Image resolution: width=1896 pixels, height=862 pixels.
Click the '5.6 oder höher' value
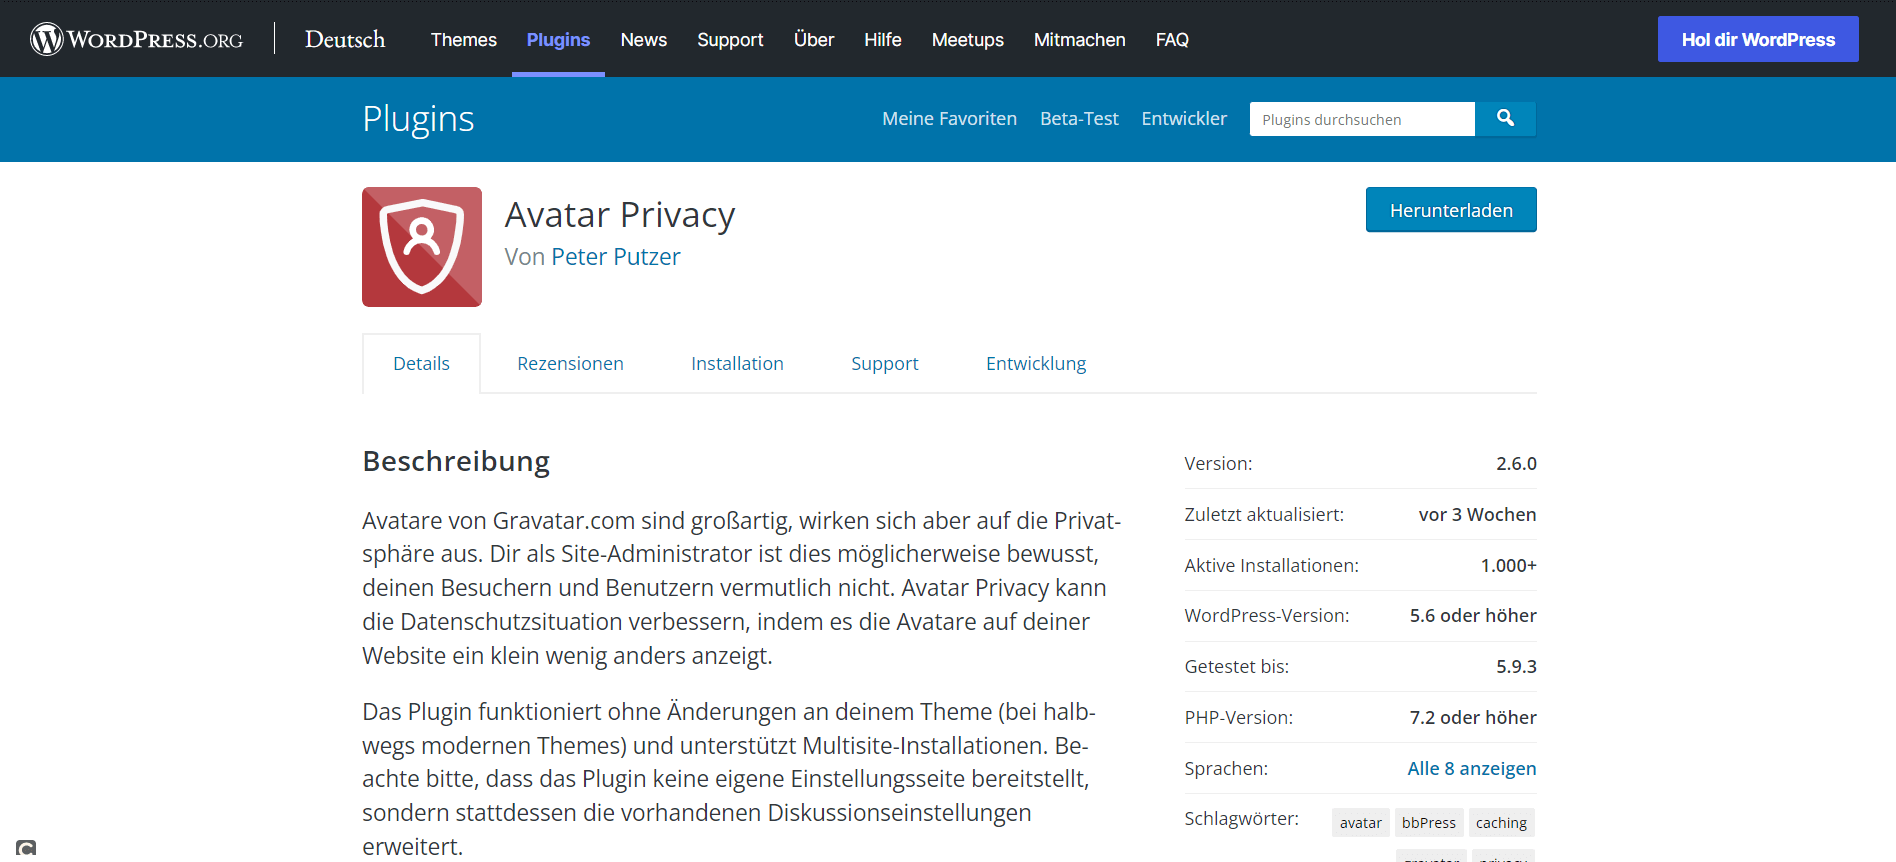[1473, 615]
